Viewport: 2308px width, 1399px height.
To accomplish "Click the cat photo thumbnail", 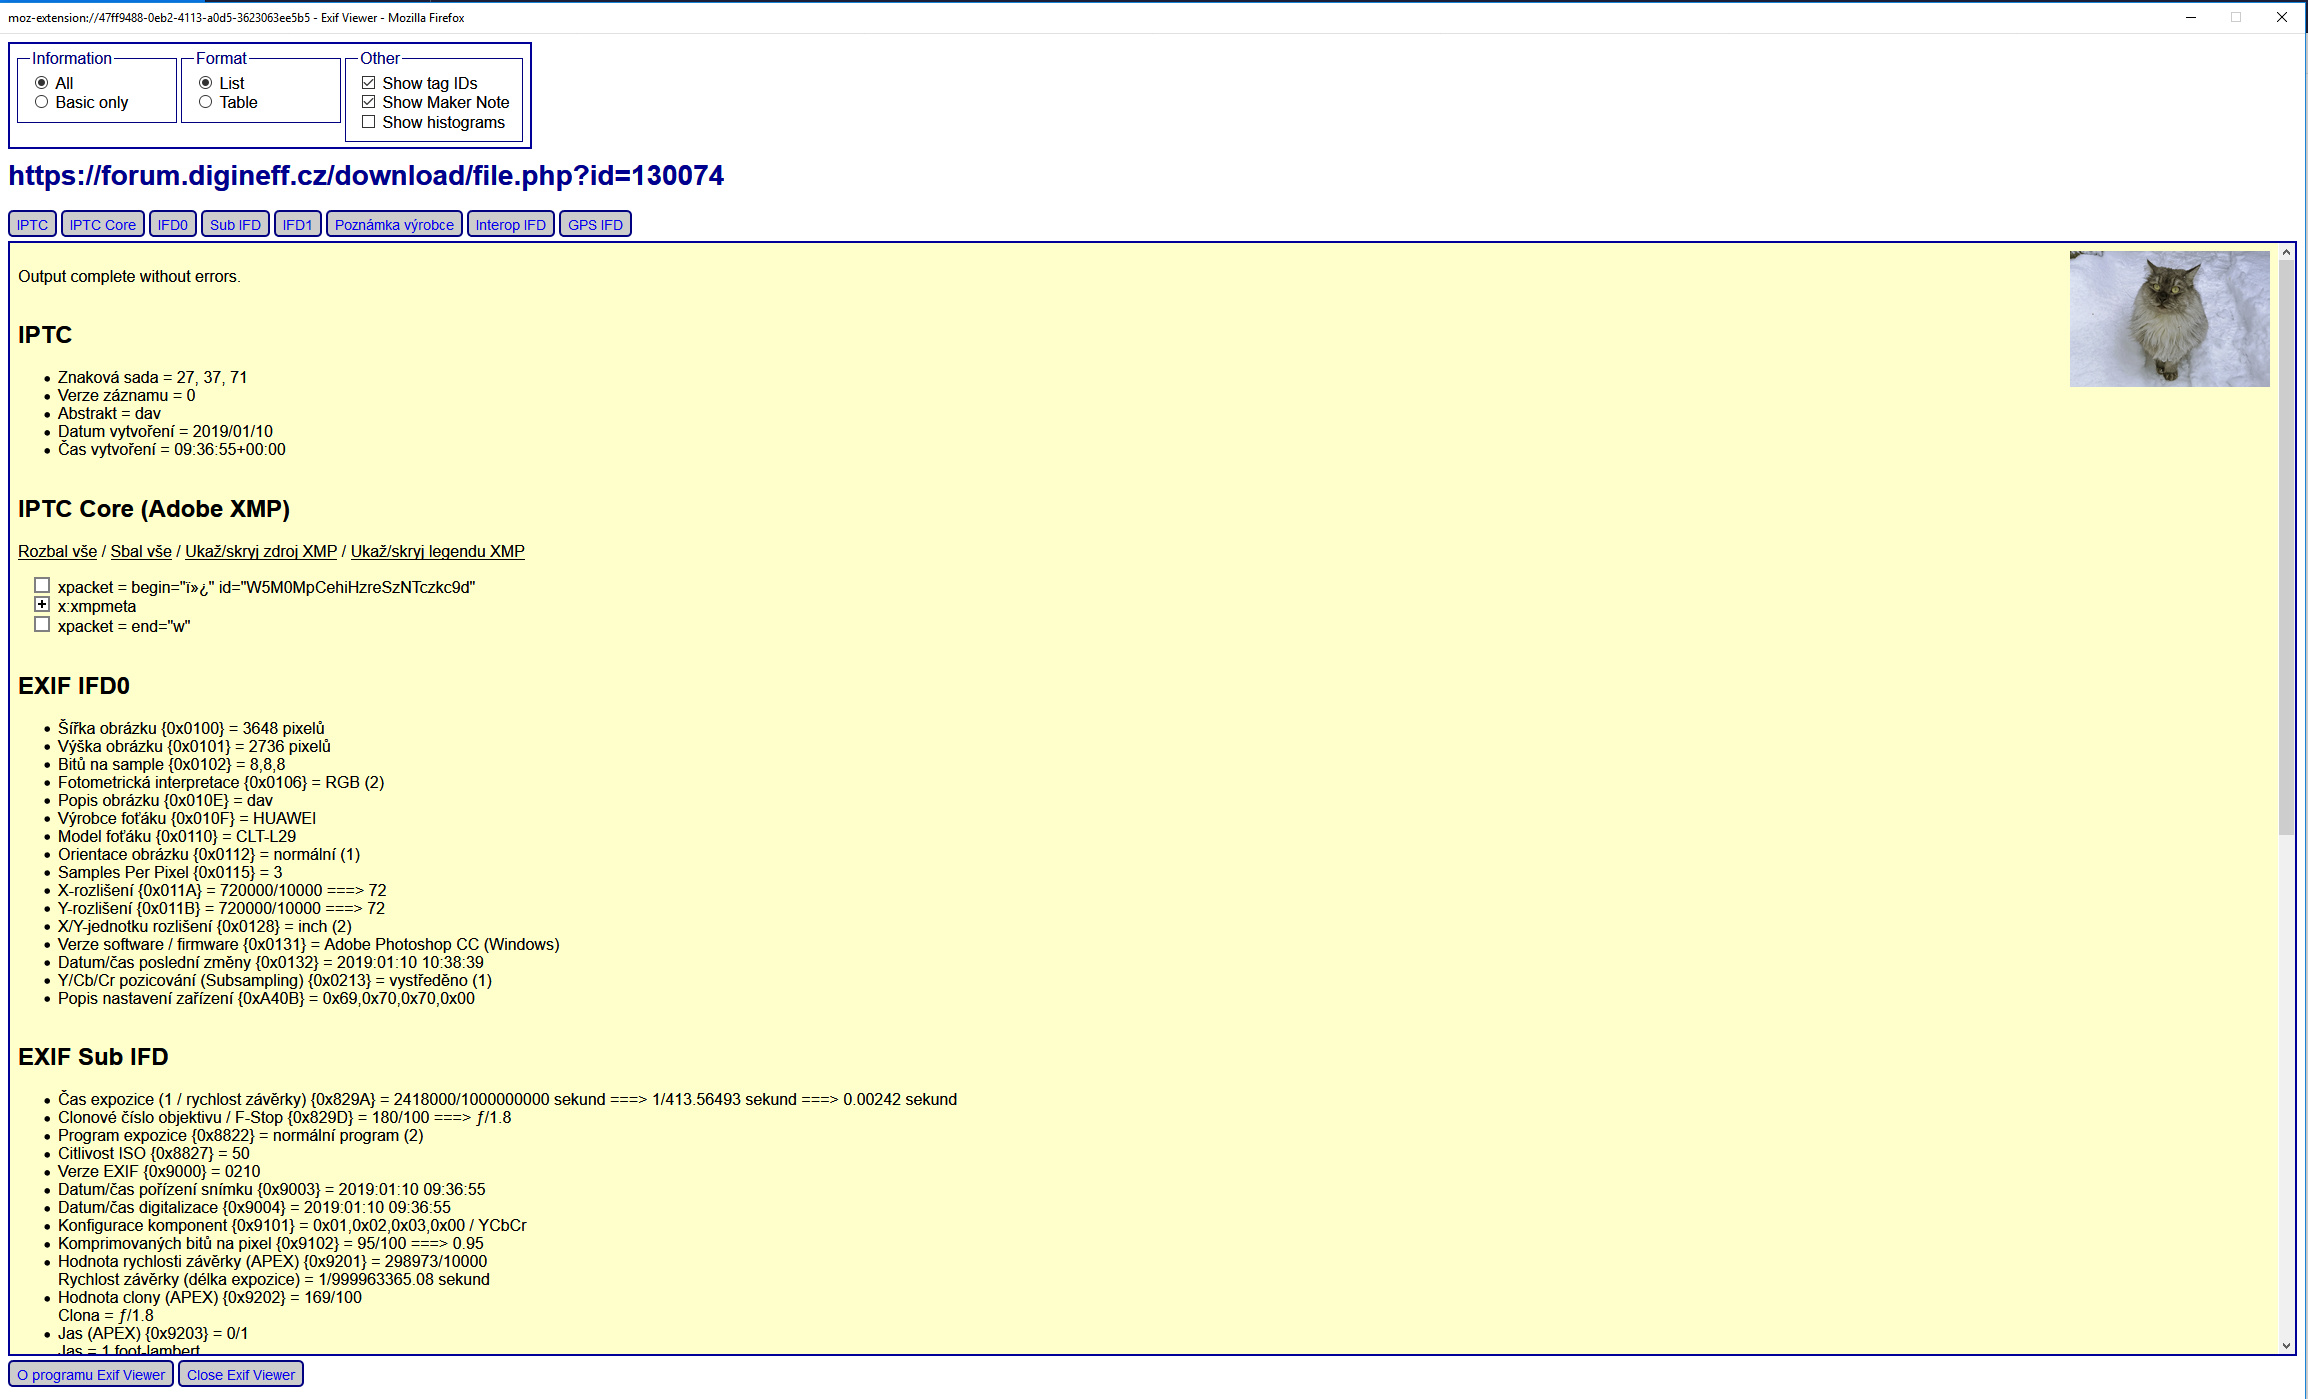I will coord(2169,319).
